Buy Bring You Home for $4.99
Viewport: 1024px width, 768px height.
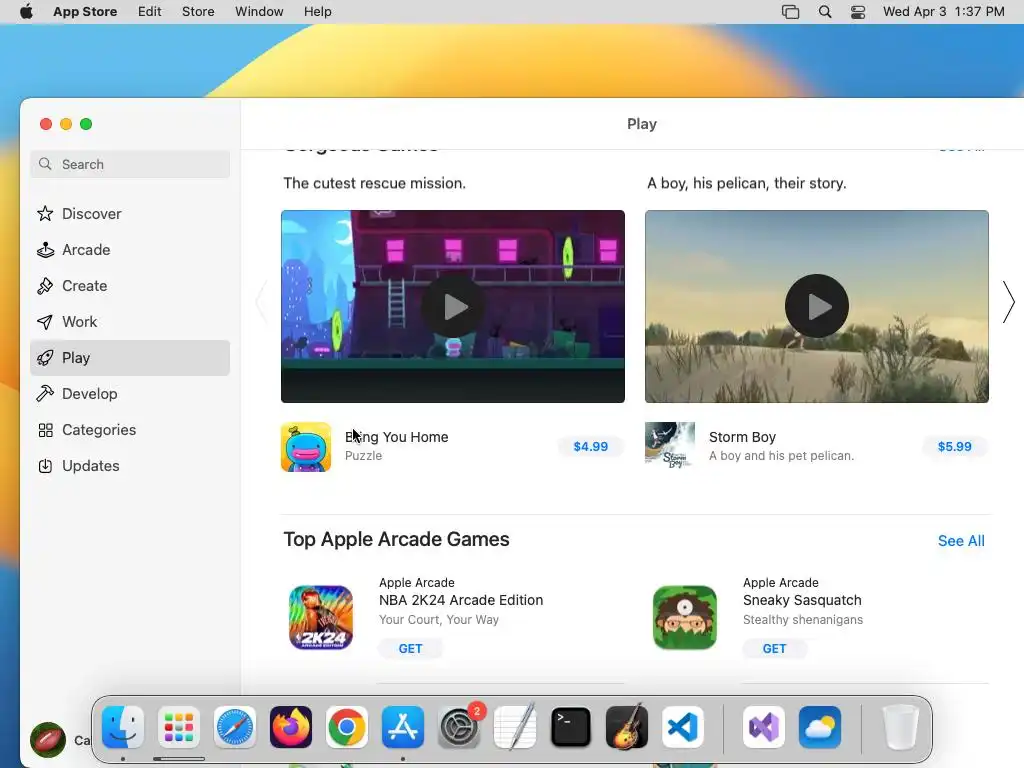[x=590, y=447]
